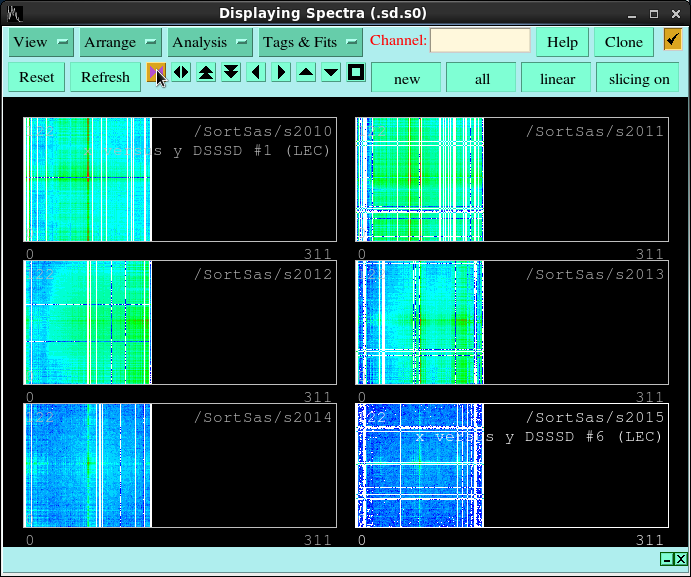
Task: Open the Analysis menu
Action: (210, 42)
